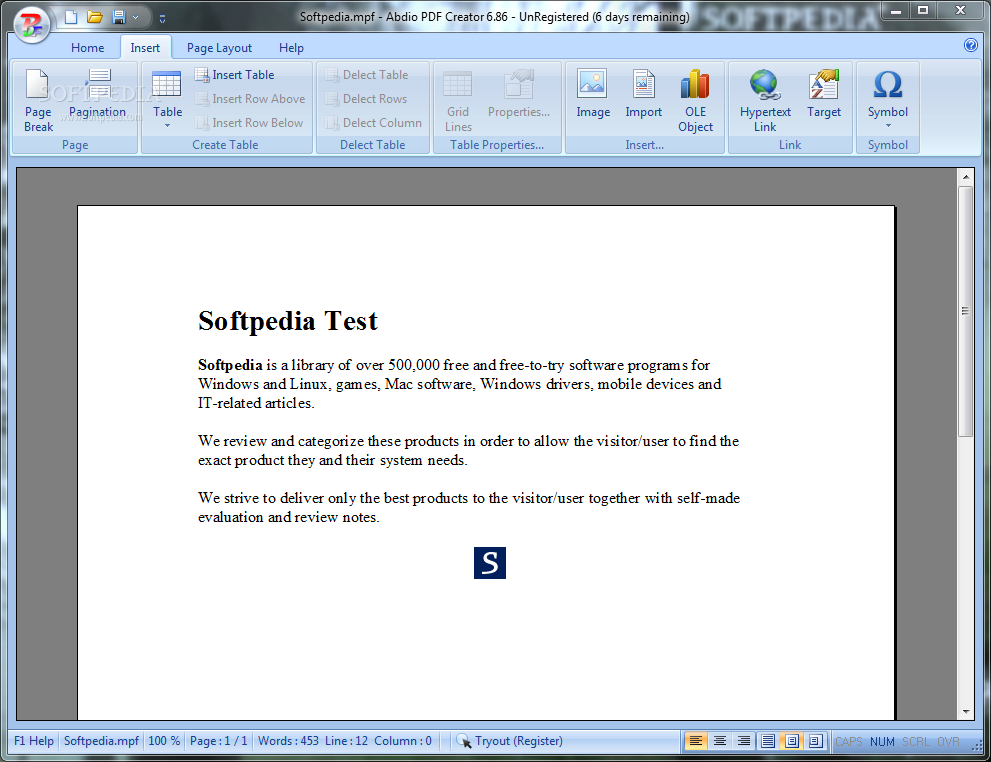Screen dimensions: 991x762
Task: Click Tryout (Register) in status bar
Action: pos(509,741)
